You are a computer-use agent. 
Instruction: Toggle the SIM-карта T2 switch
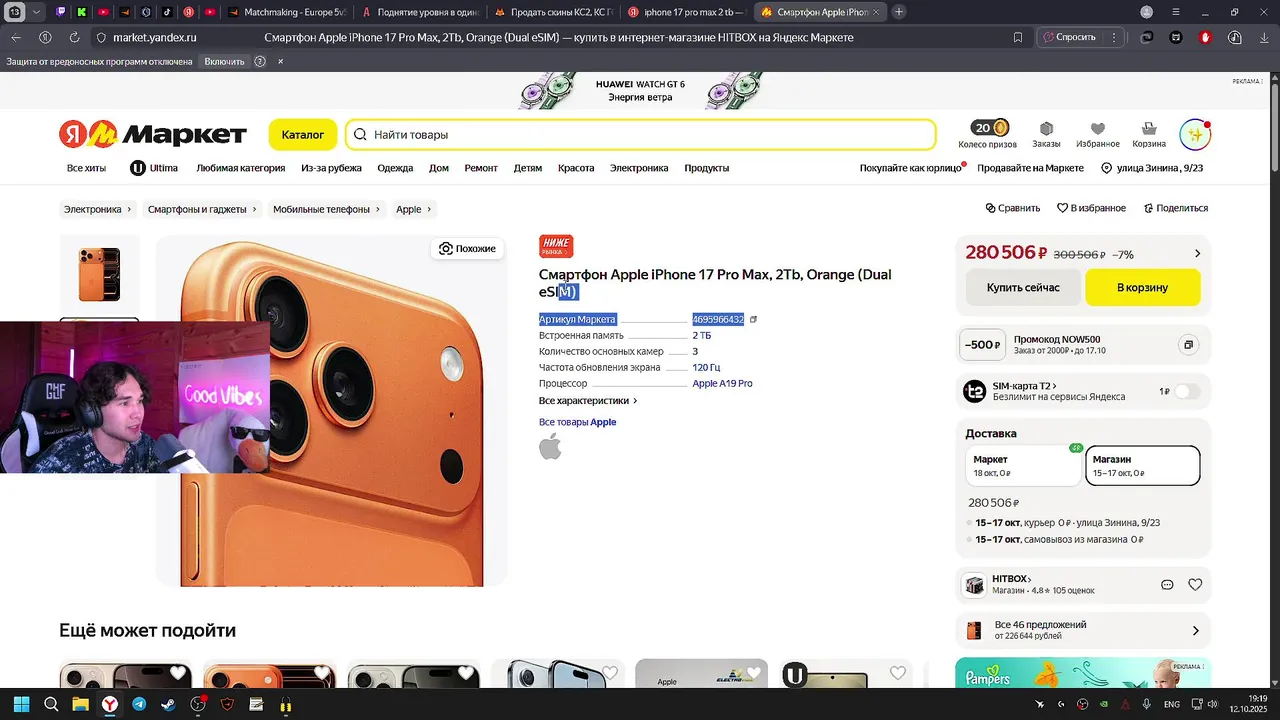tap(1186, 391)
